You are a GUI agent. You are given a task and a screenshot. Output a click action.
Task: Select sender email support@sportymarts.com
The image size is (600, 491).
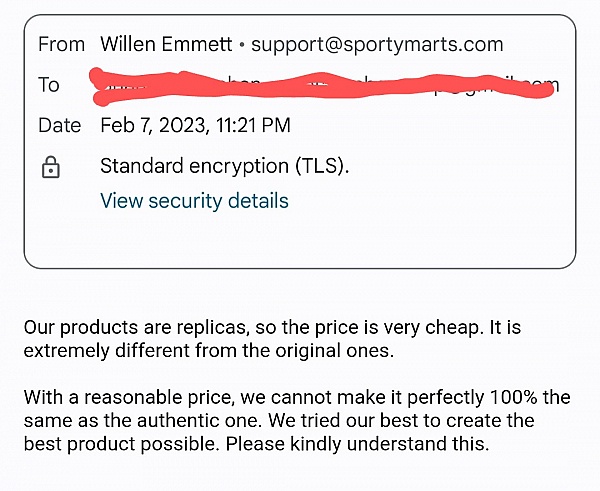pyautogui.click(x=377, y=44)
